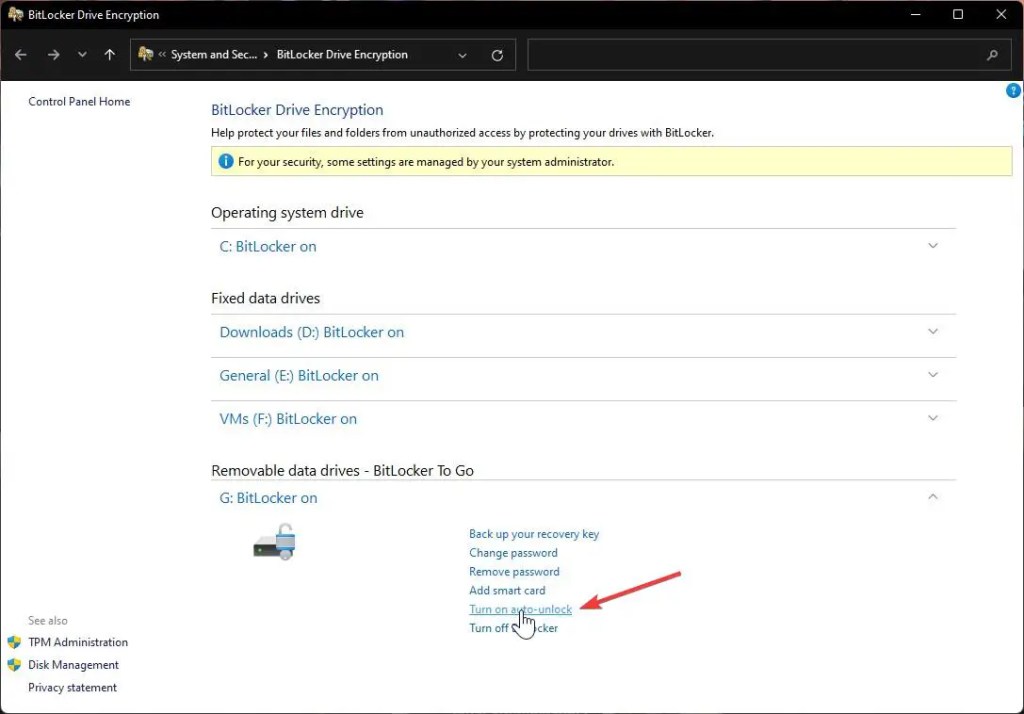Open Control Panel Home link
The height and width of the screenshot is (714, 1024).
point(79,101)
